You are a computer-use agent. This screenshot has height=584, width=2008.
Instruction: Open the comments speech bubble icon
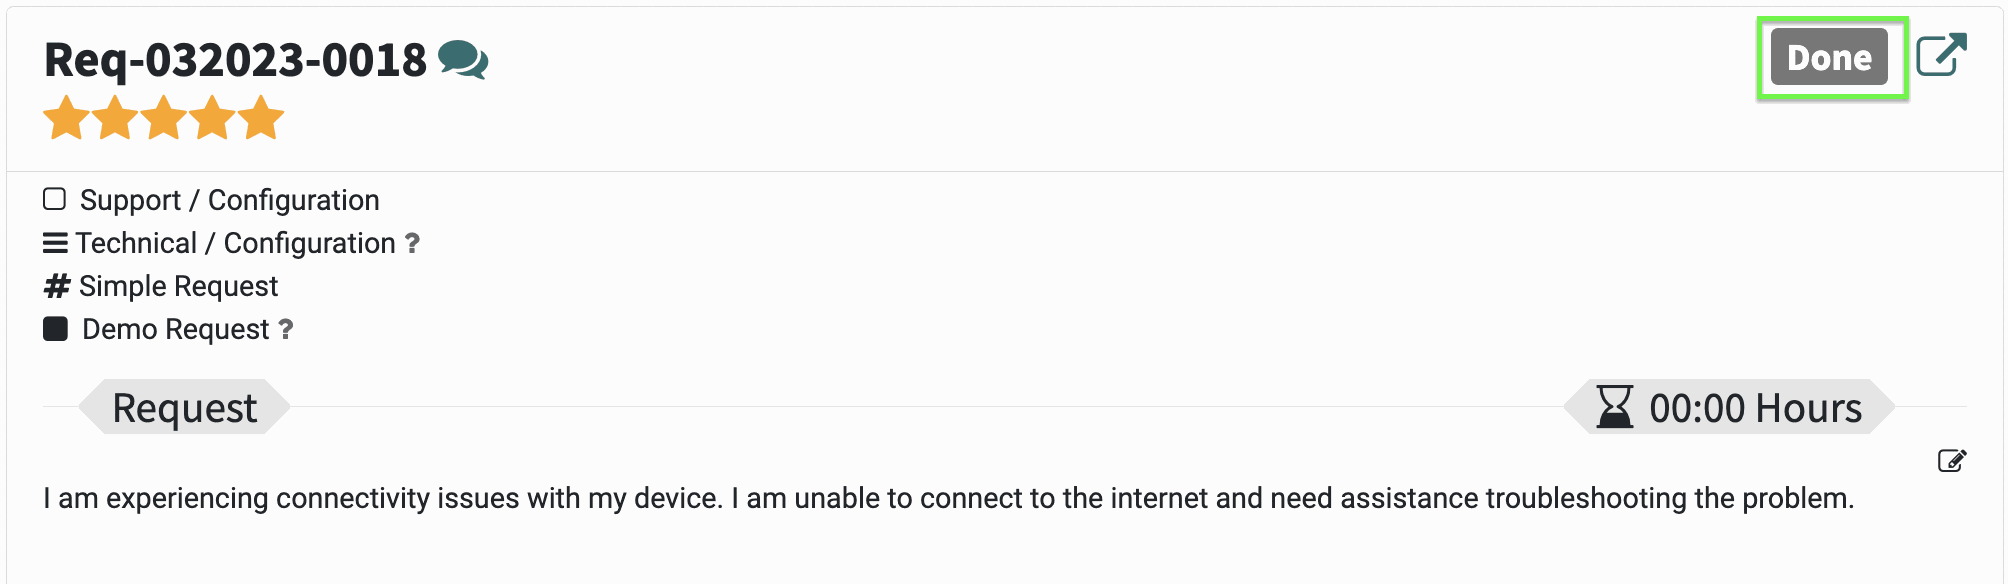coord(463,60)
